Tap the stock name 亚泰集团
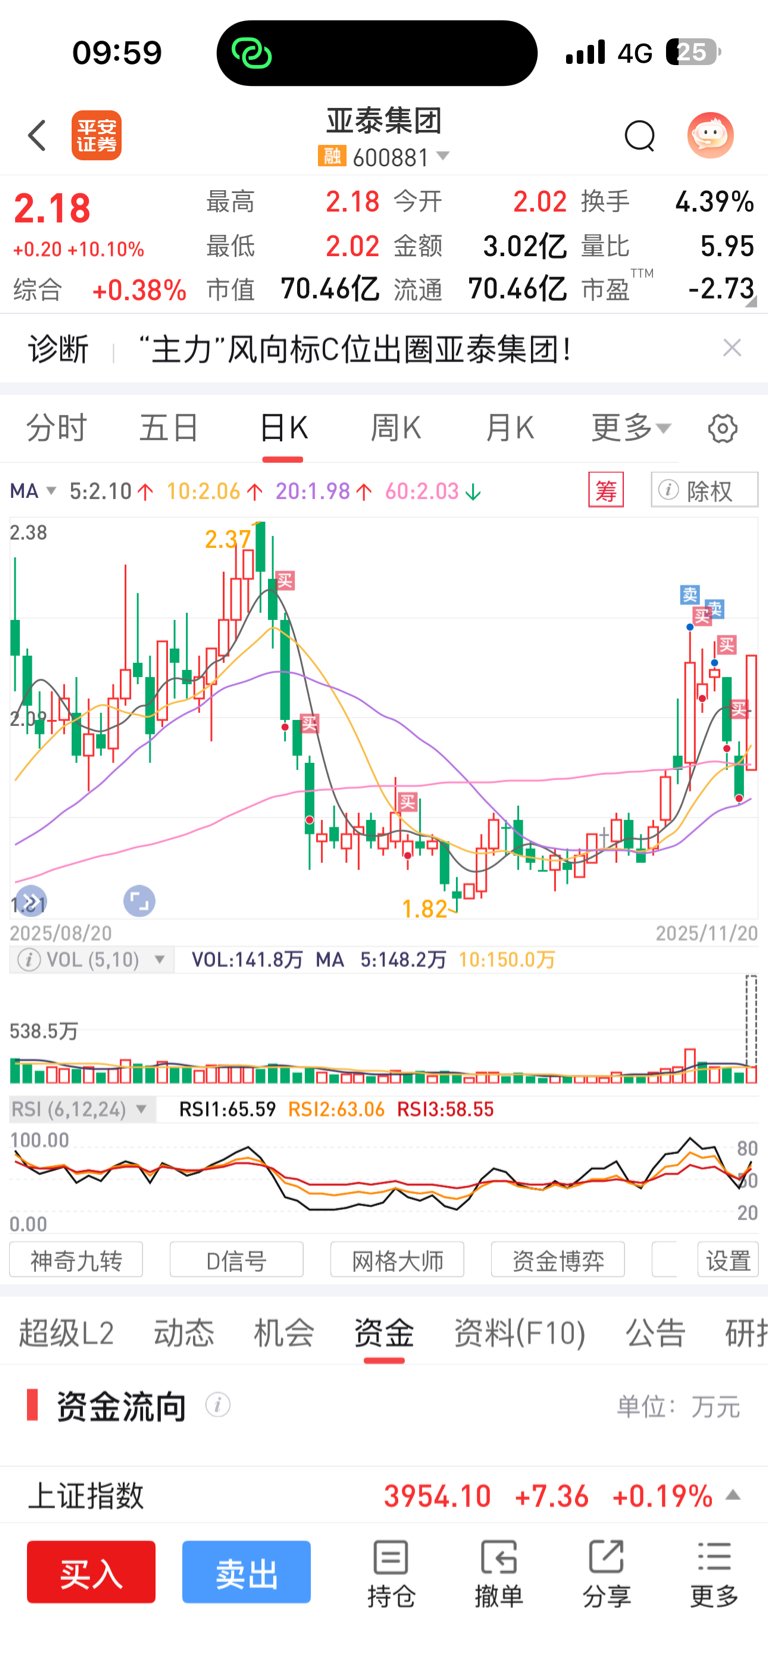The height and width of the screenshot is (1665, 768). [384, 121]
